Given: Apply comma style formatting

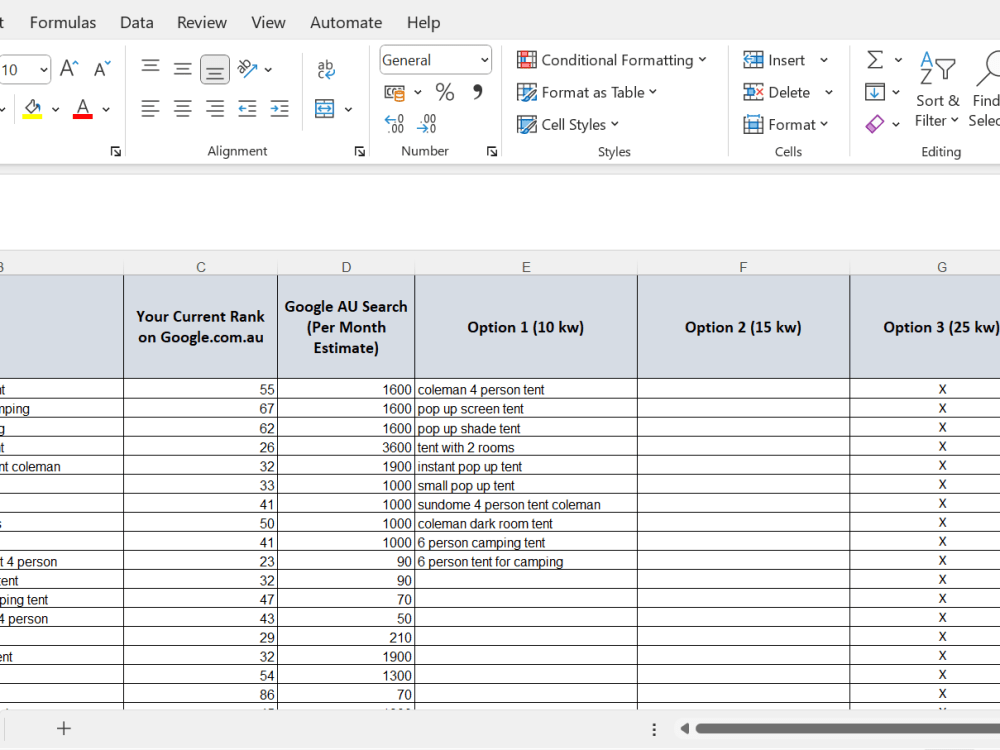Looking at the screenshot, I should 477,92.
